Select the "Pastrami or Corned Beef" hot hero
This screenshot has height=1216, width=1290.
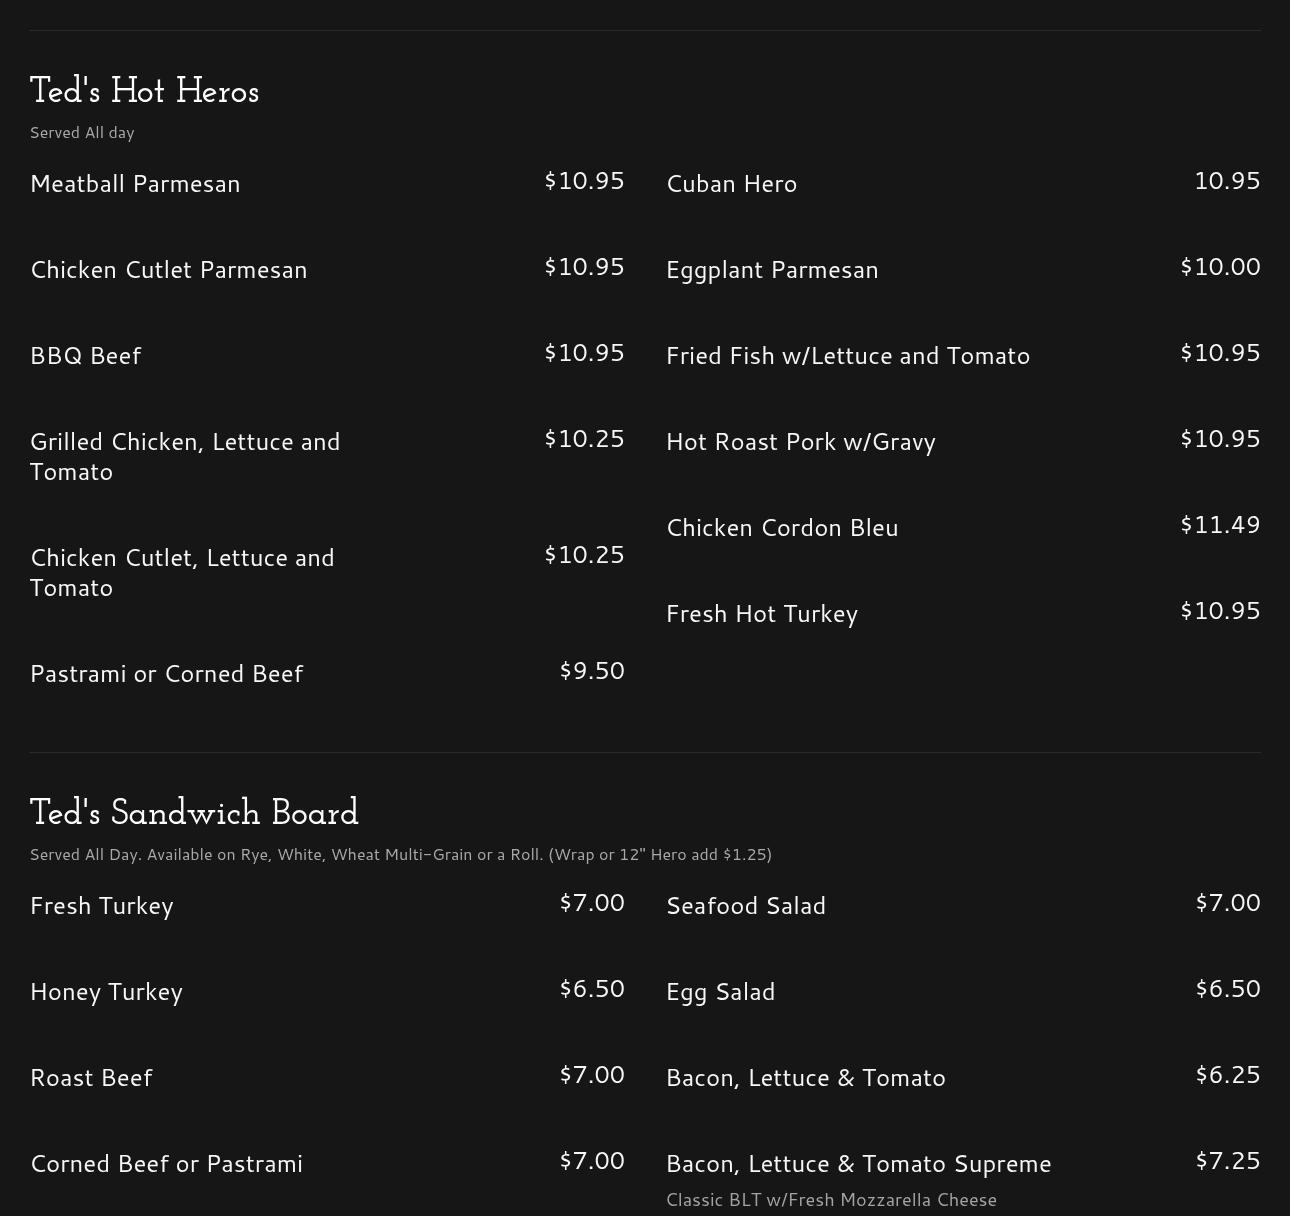[166, 674]
